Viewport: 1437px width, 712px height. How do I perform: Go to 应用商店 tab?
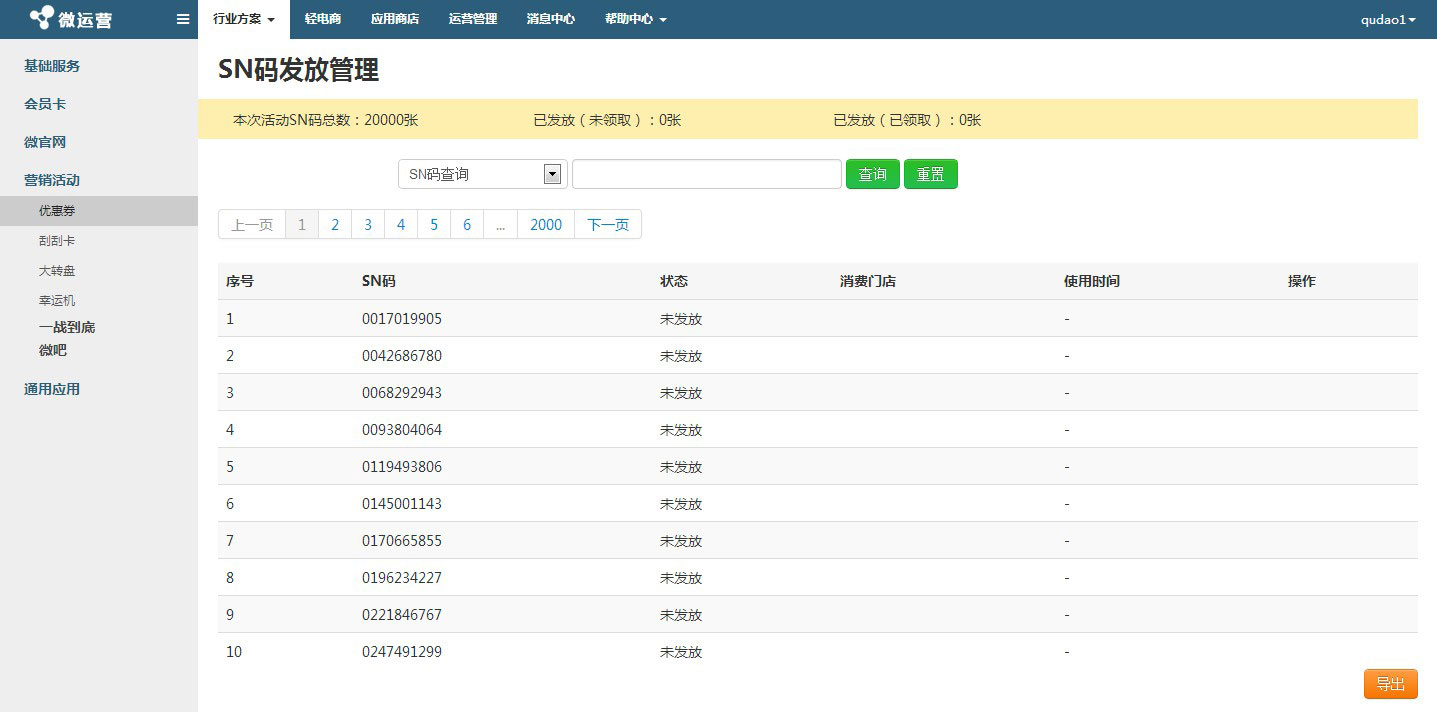[394, 19]
